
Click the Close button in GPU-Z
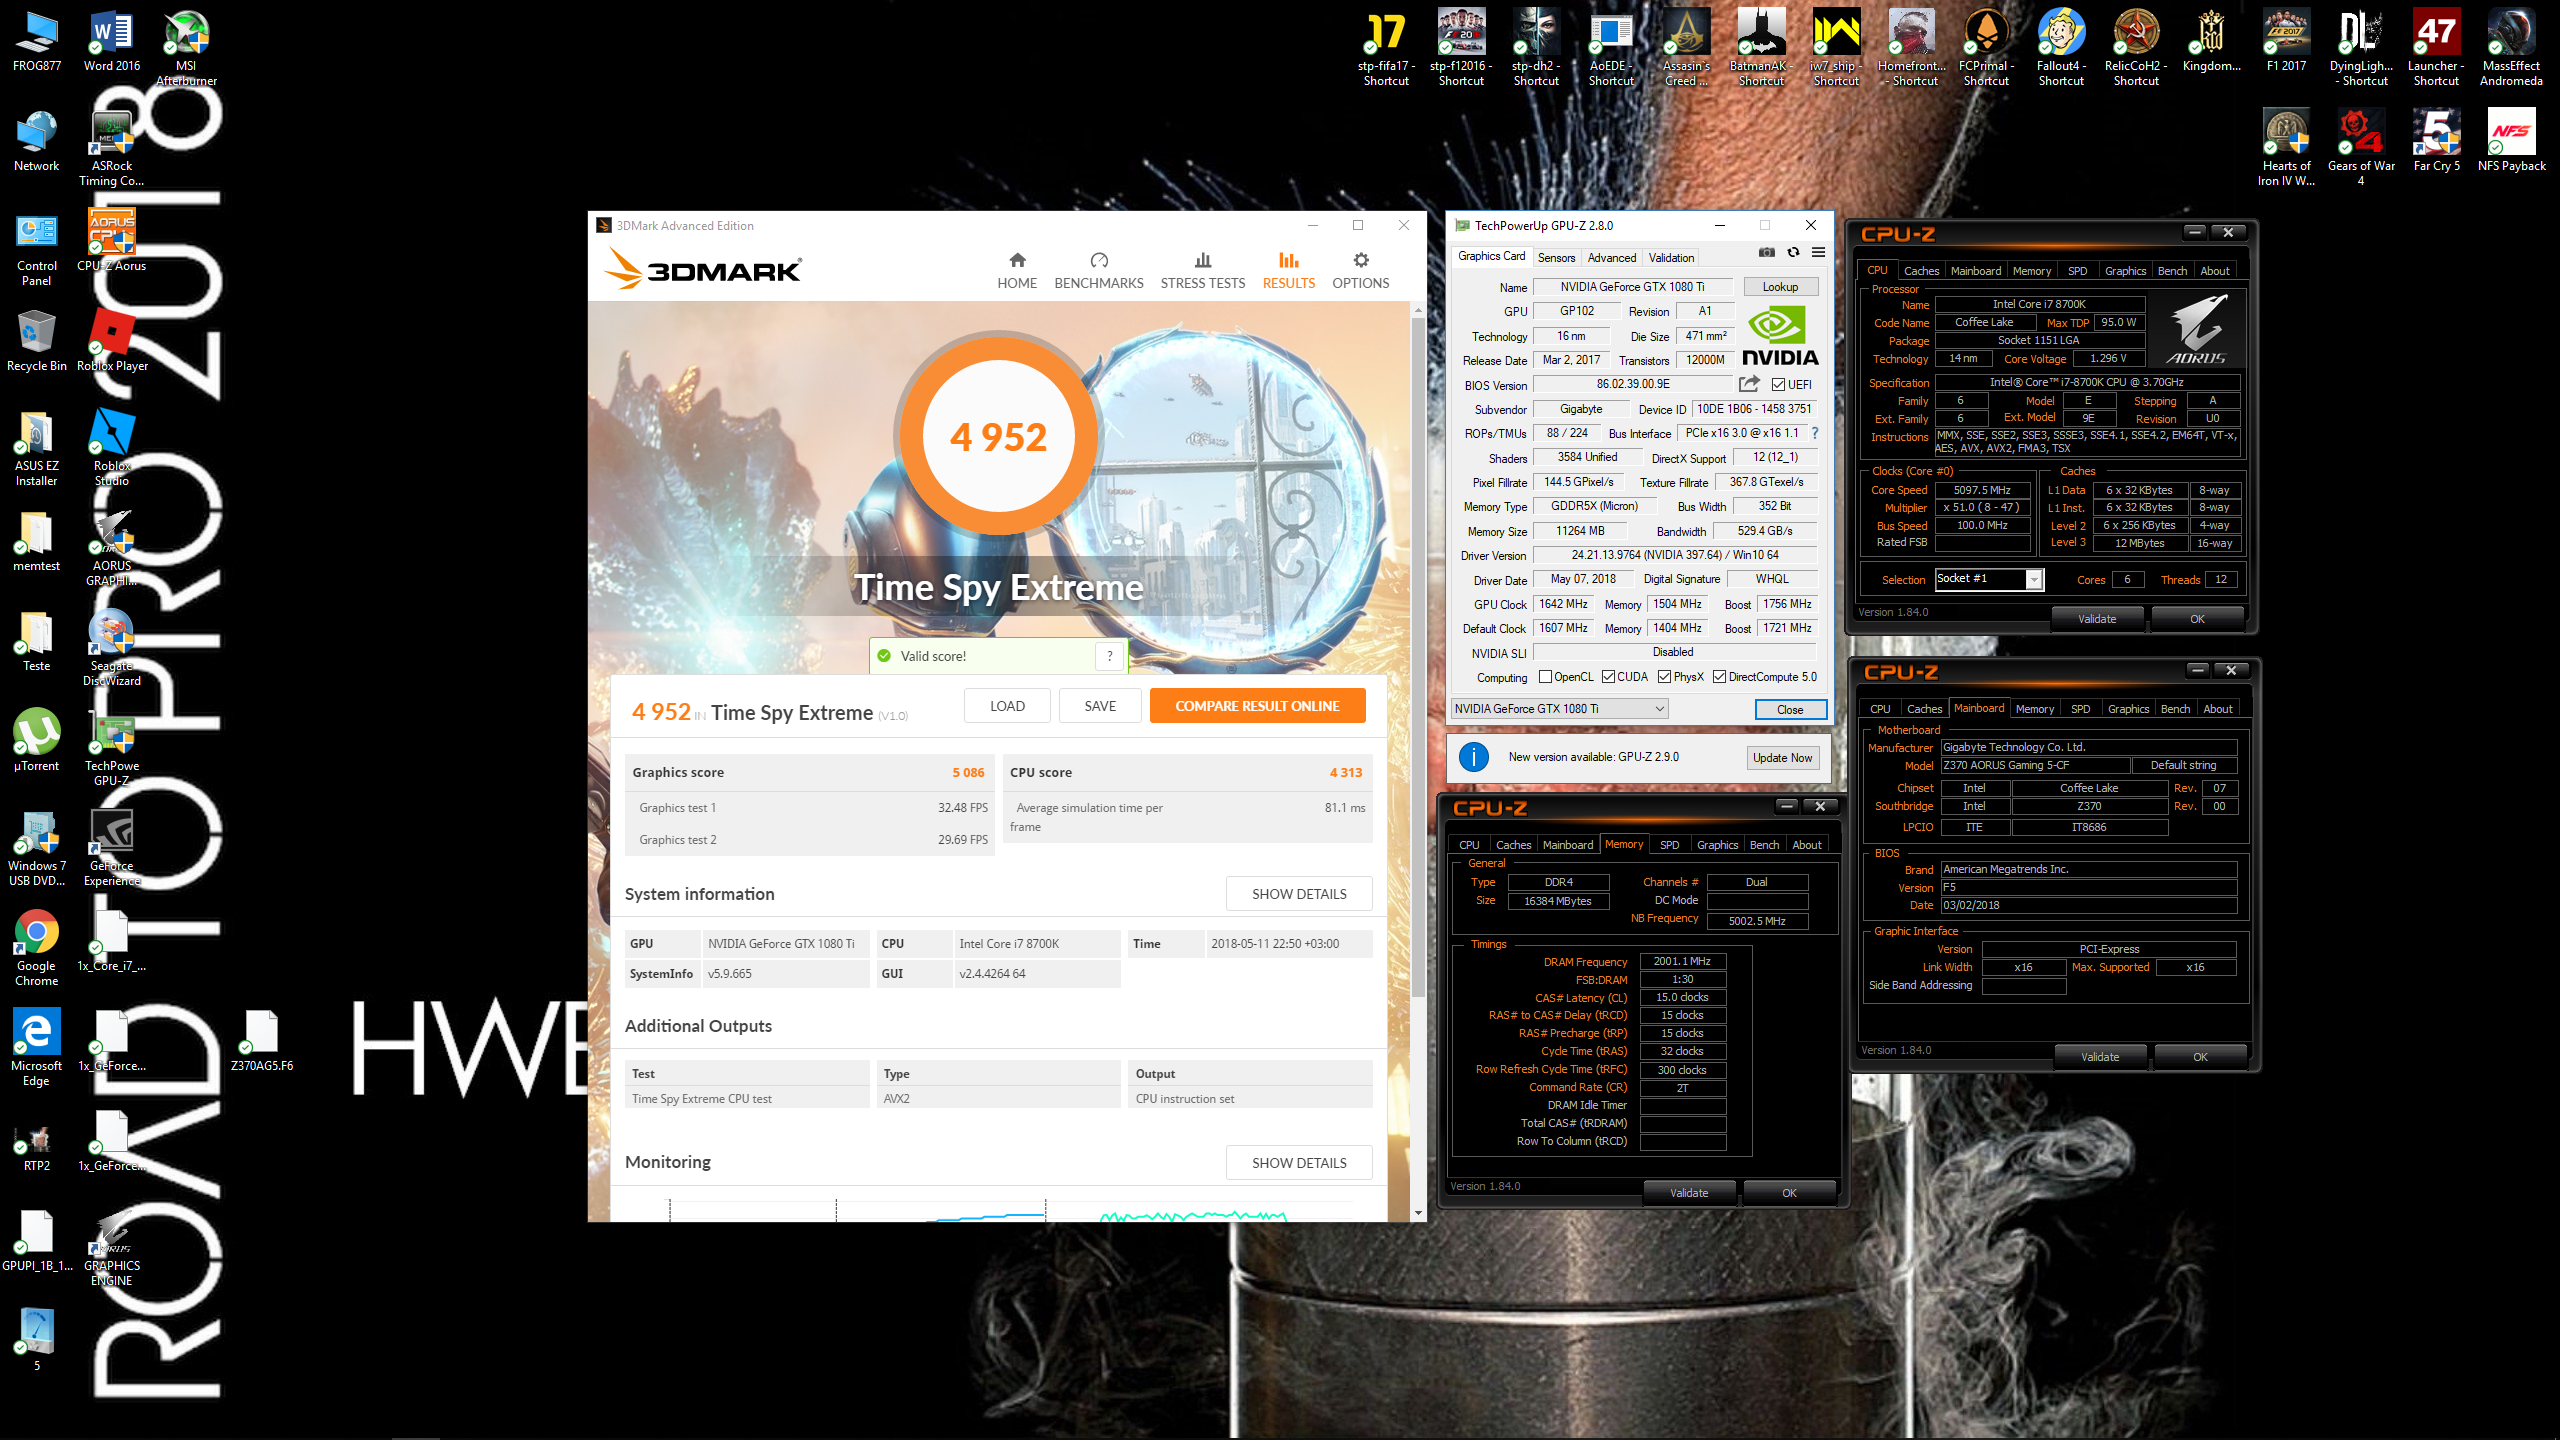1790,710
